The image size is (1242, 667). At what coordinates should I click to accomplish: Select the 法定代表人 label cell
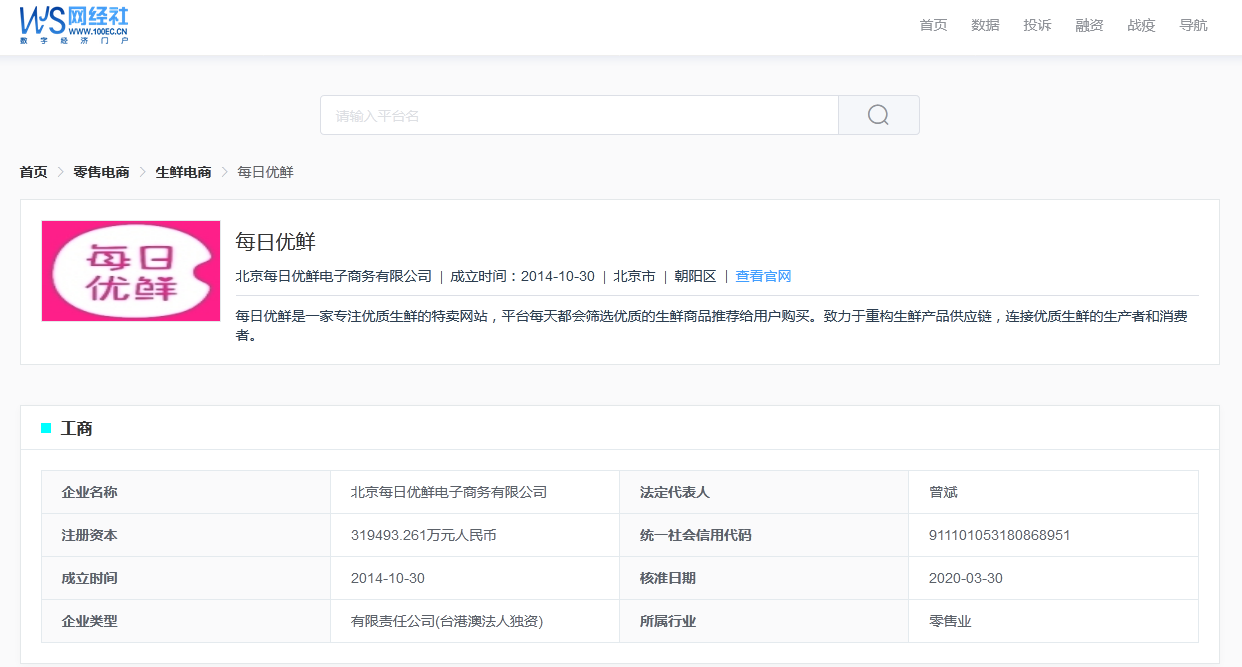(764, 492)
